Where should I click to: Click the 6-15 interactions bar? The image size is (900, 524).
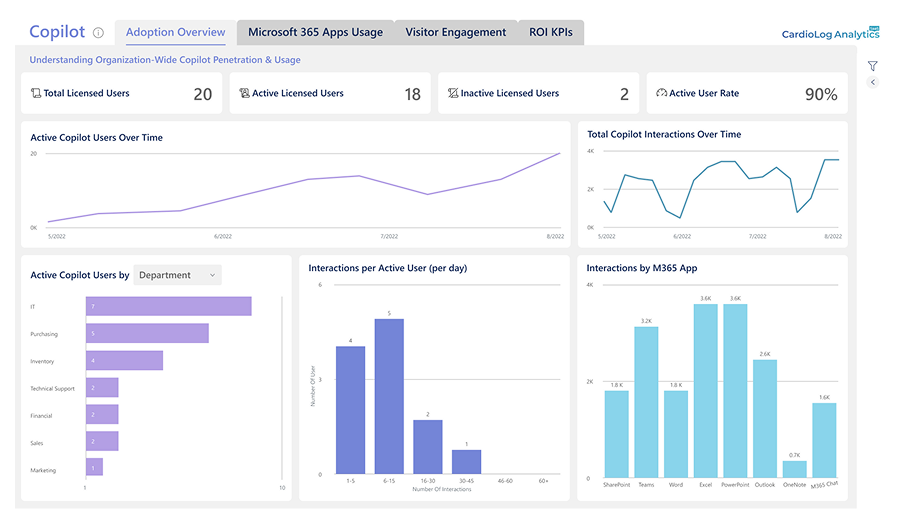point(389,396)
